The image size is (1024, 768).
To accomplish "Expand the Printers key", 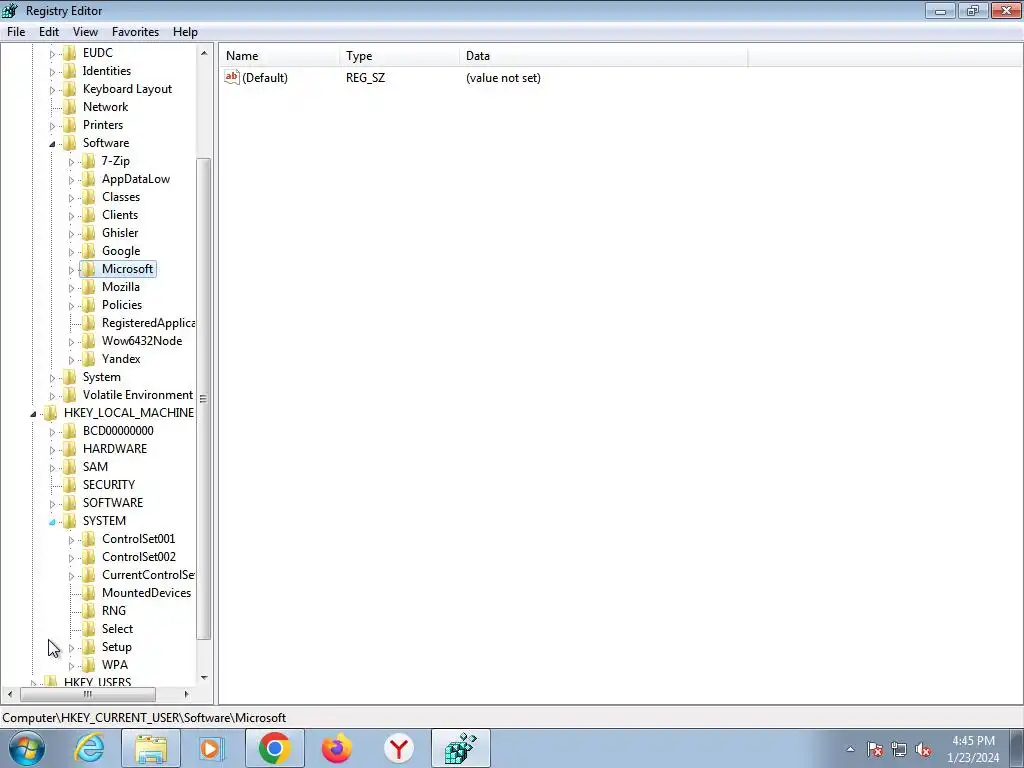I will [x=52, y=125].
